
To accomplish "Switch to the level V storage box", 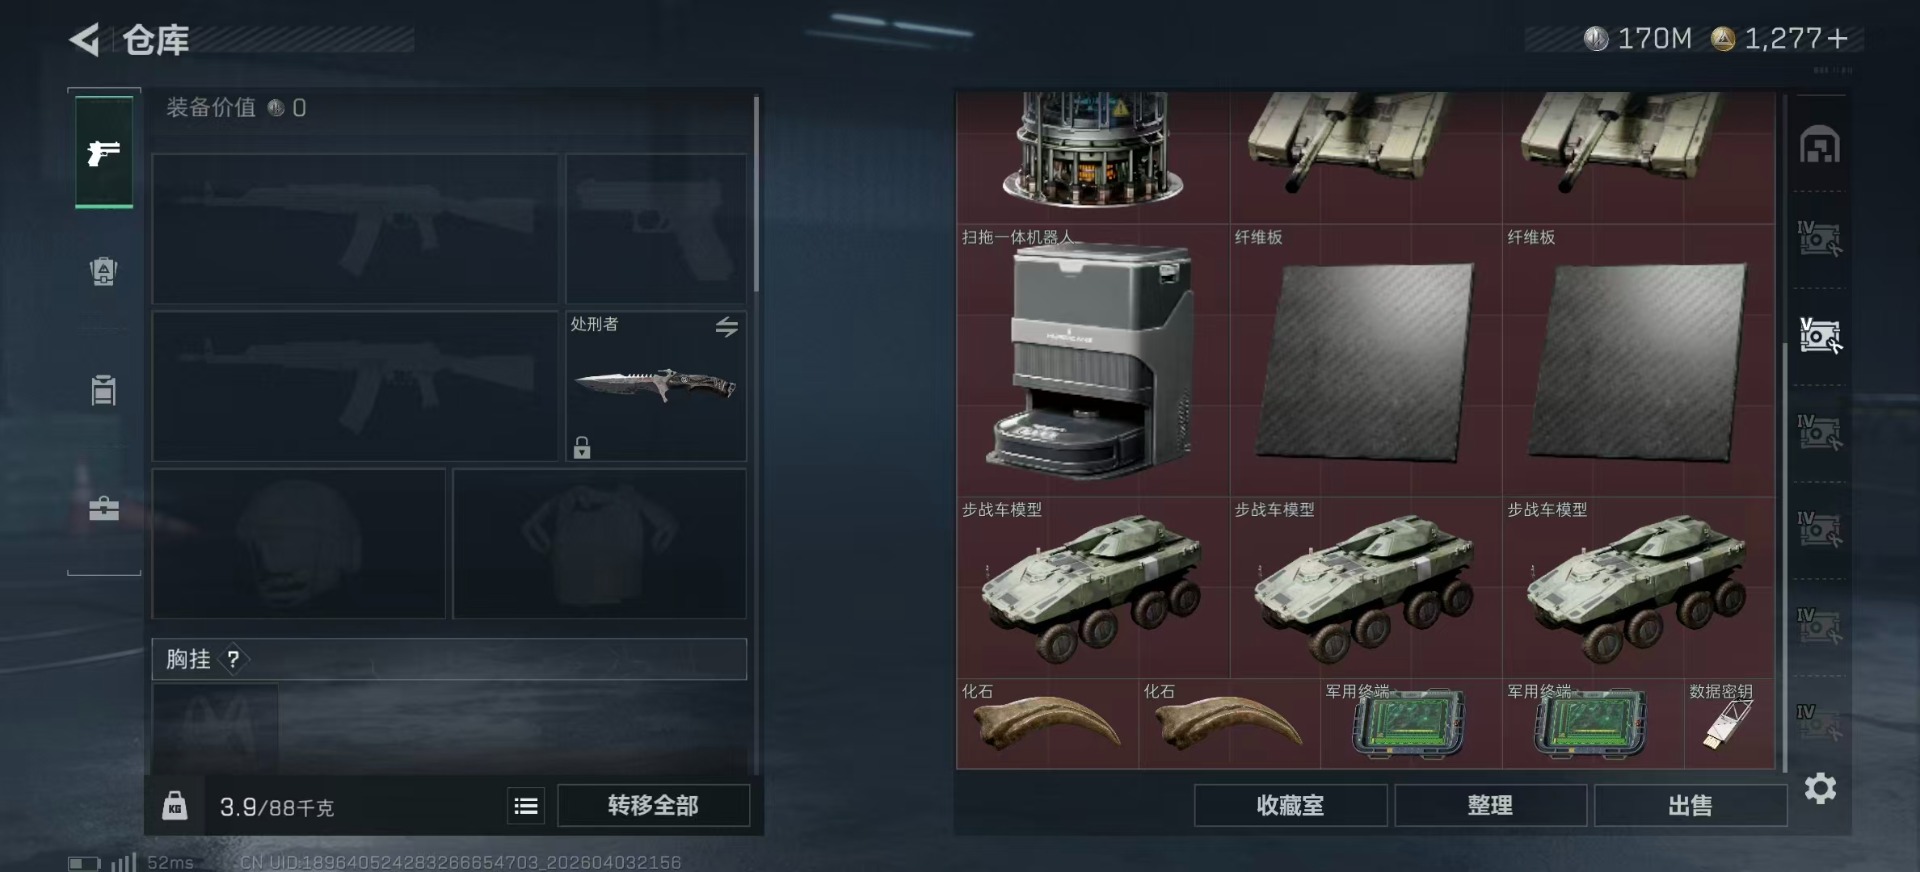I will pyautogui.click(x=1820, y=336).
